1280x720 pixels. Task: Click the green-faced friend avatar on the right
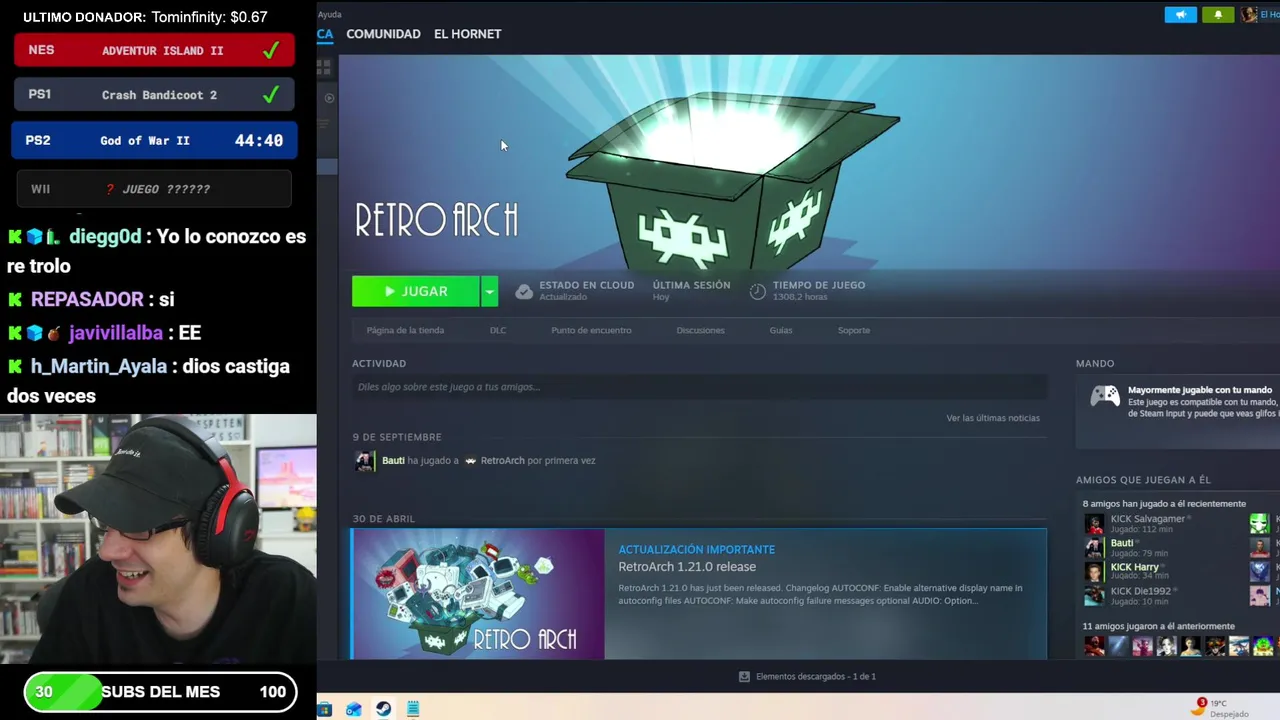[x=1259, y=523]
